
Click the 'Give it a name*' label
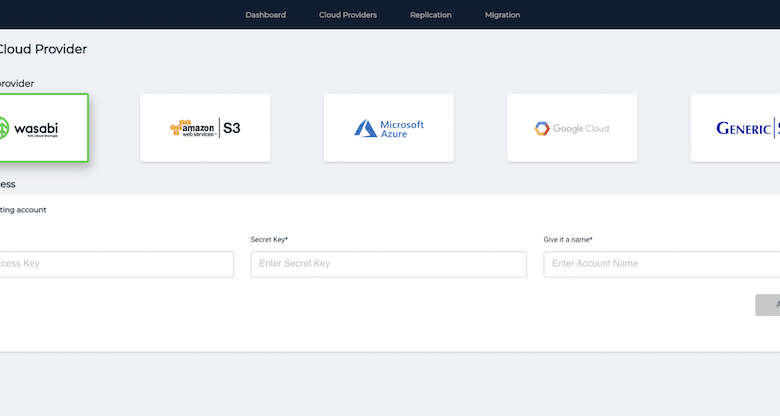tap(568, 239)
